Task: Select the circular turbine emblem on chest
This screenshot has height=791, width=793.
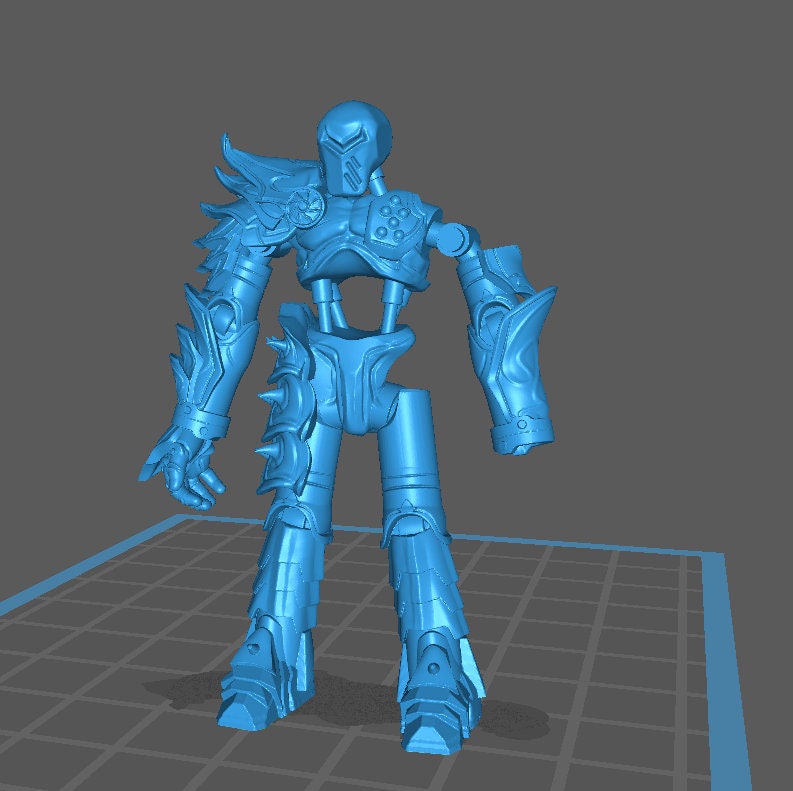Action: (x=298, y=208)
